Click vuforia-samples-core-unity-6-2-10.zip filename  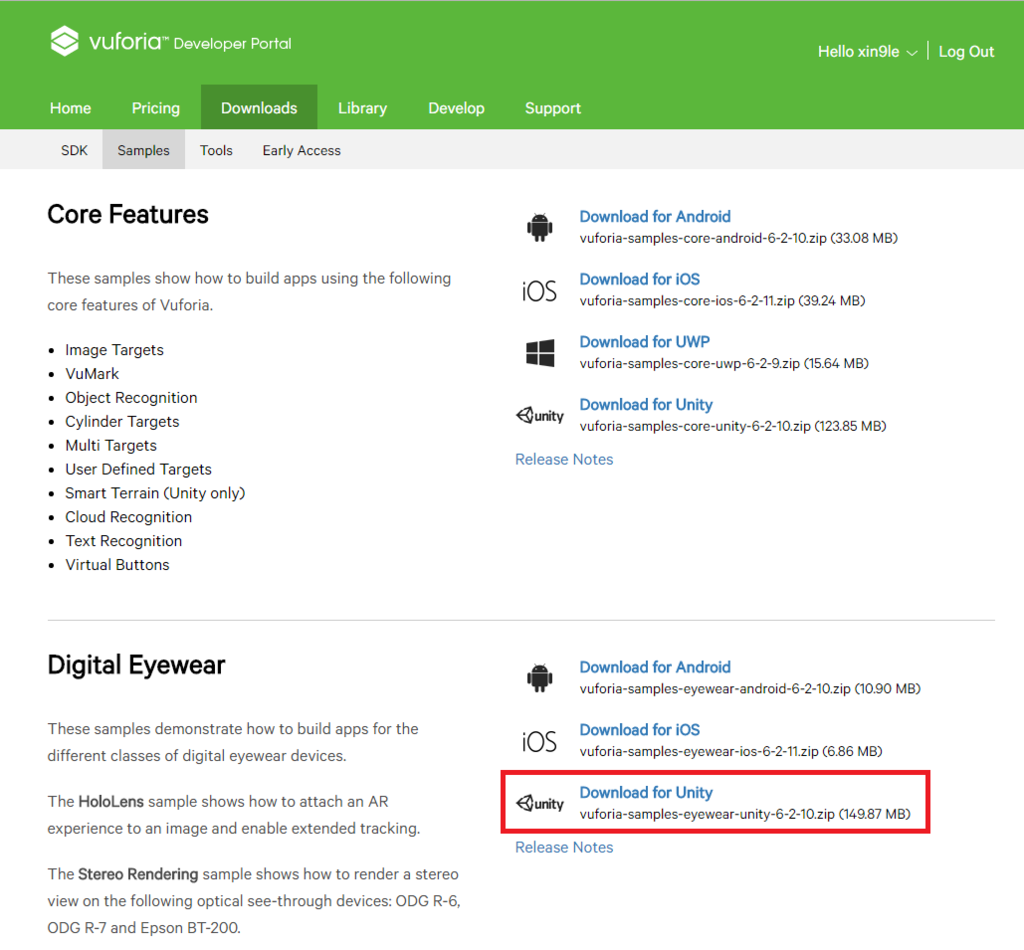(695, 426)
